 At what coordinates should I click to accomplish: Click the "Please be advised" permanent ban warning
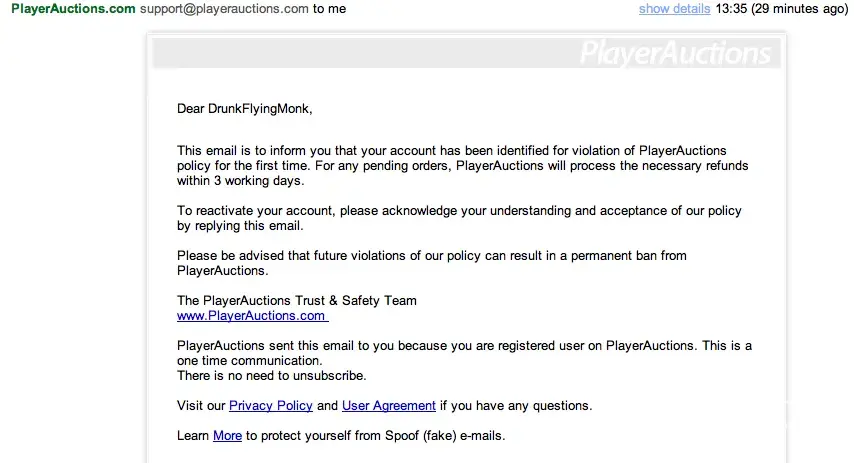pos(431,263)
